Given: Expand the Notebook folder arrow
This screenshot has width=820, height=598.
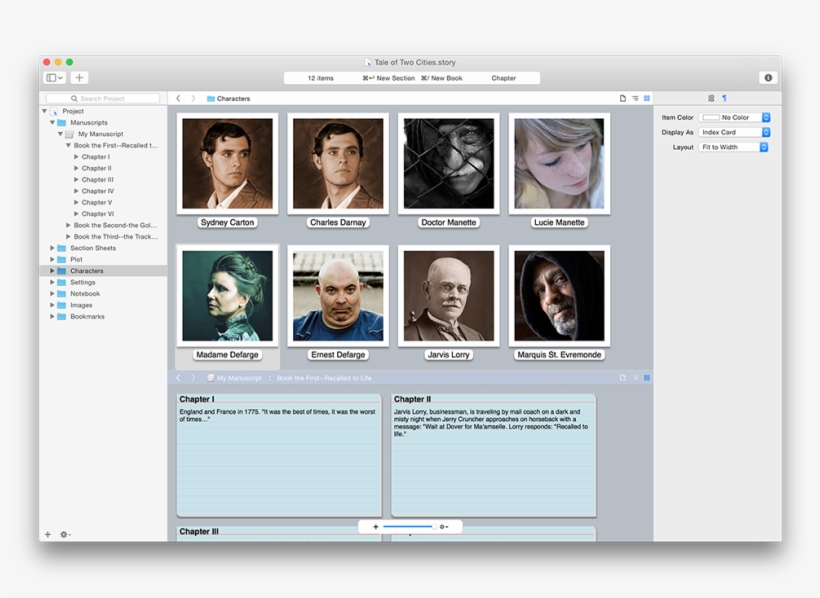Looking at the screenshot, I should click(52, 294).
